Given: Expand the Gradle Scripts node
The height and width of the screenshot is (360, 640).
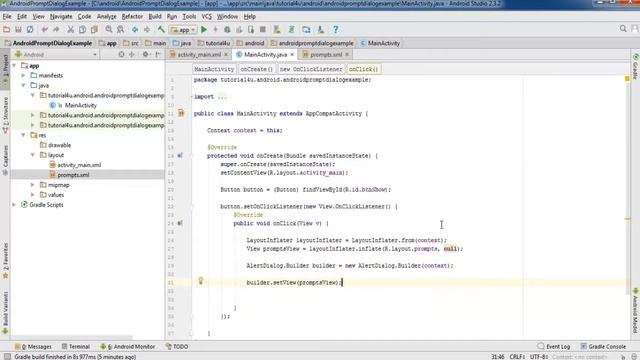Looking at the screenshot, I should click(14, 204).
